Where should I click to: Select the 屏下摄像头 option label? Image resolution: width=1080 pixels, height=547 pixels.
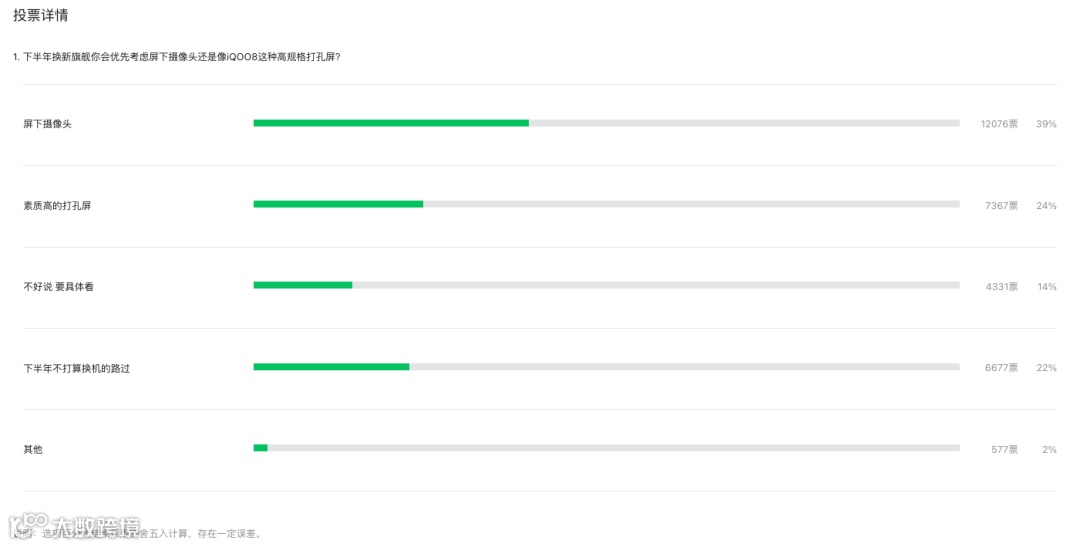coord(47,124)
